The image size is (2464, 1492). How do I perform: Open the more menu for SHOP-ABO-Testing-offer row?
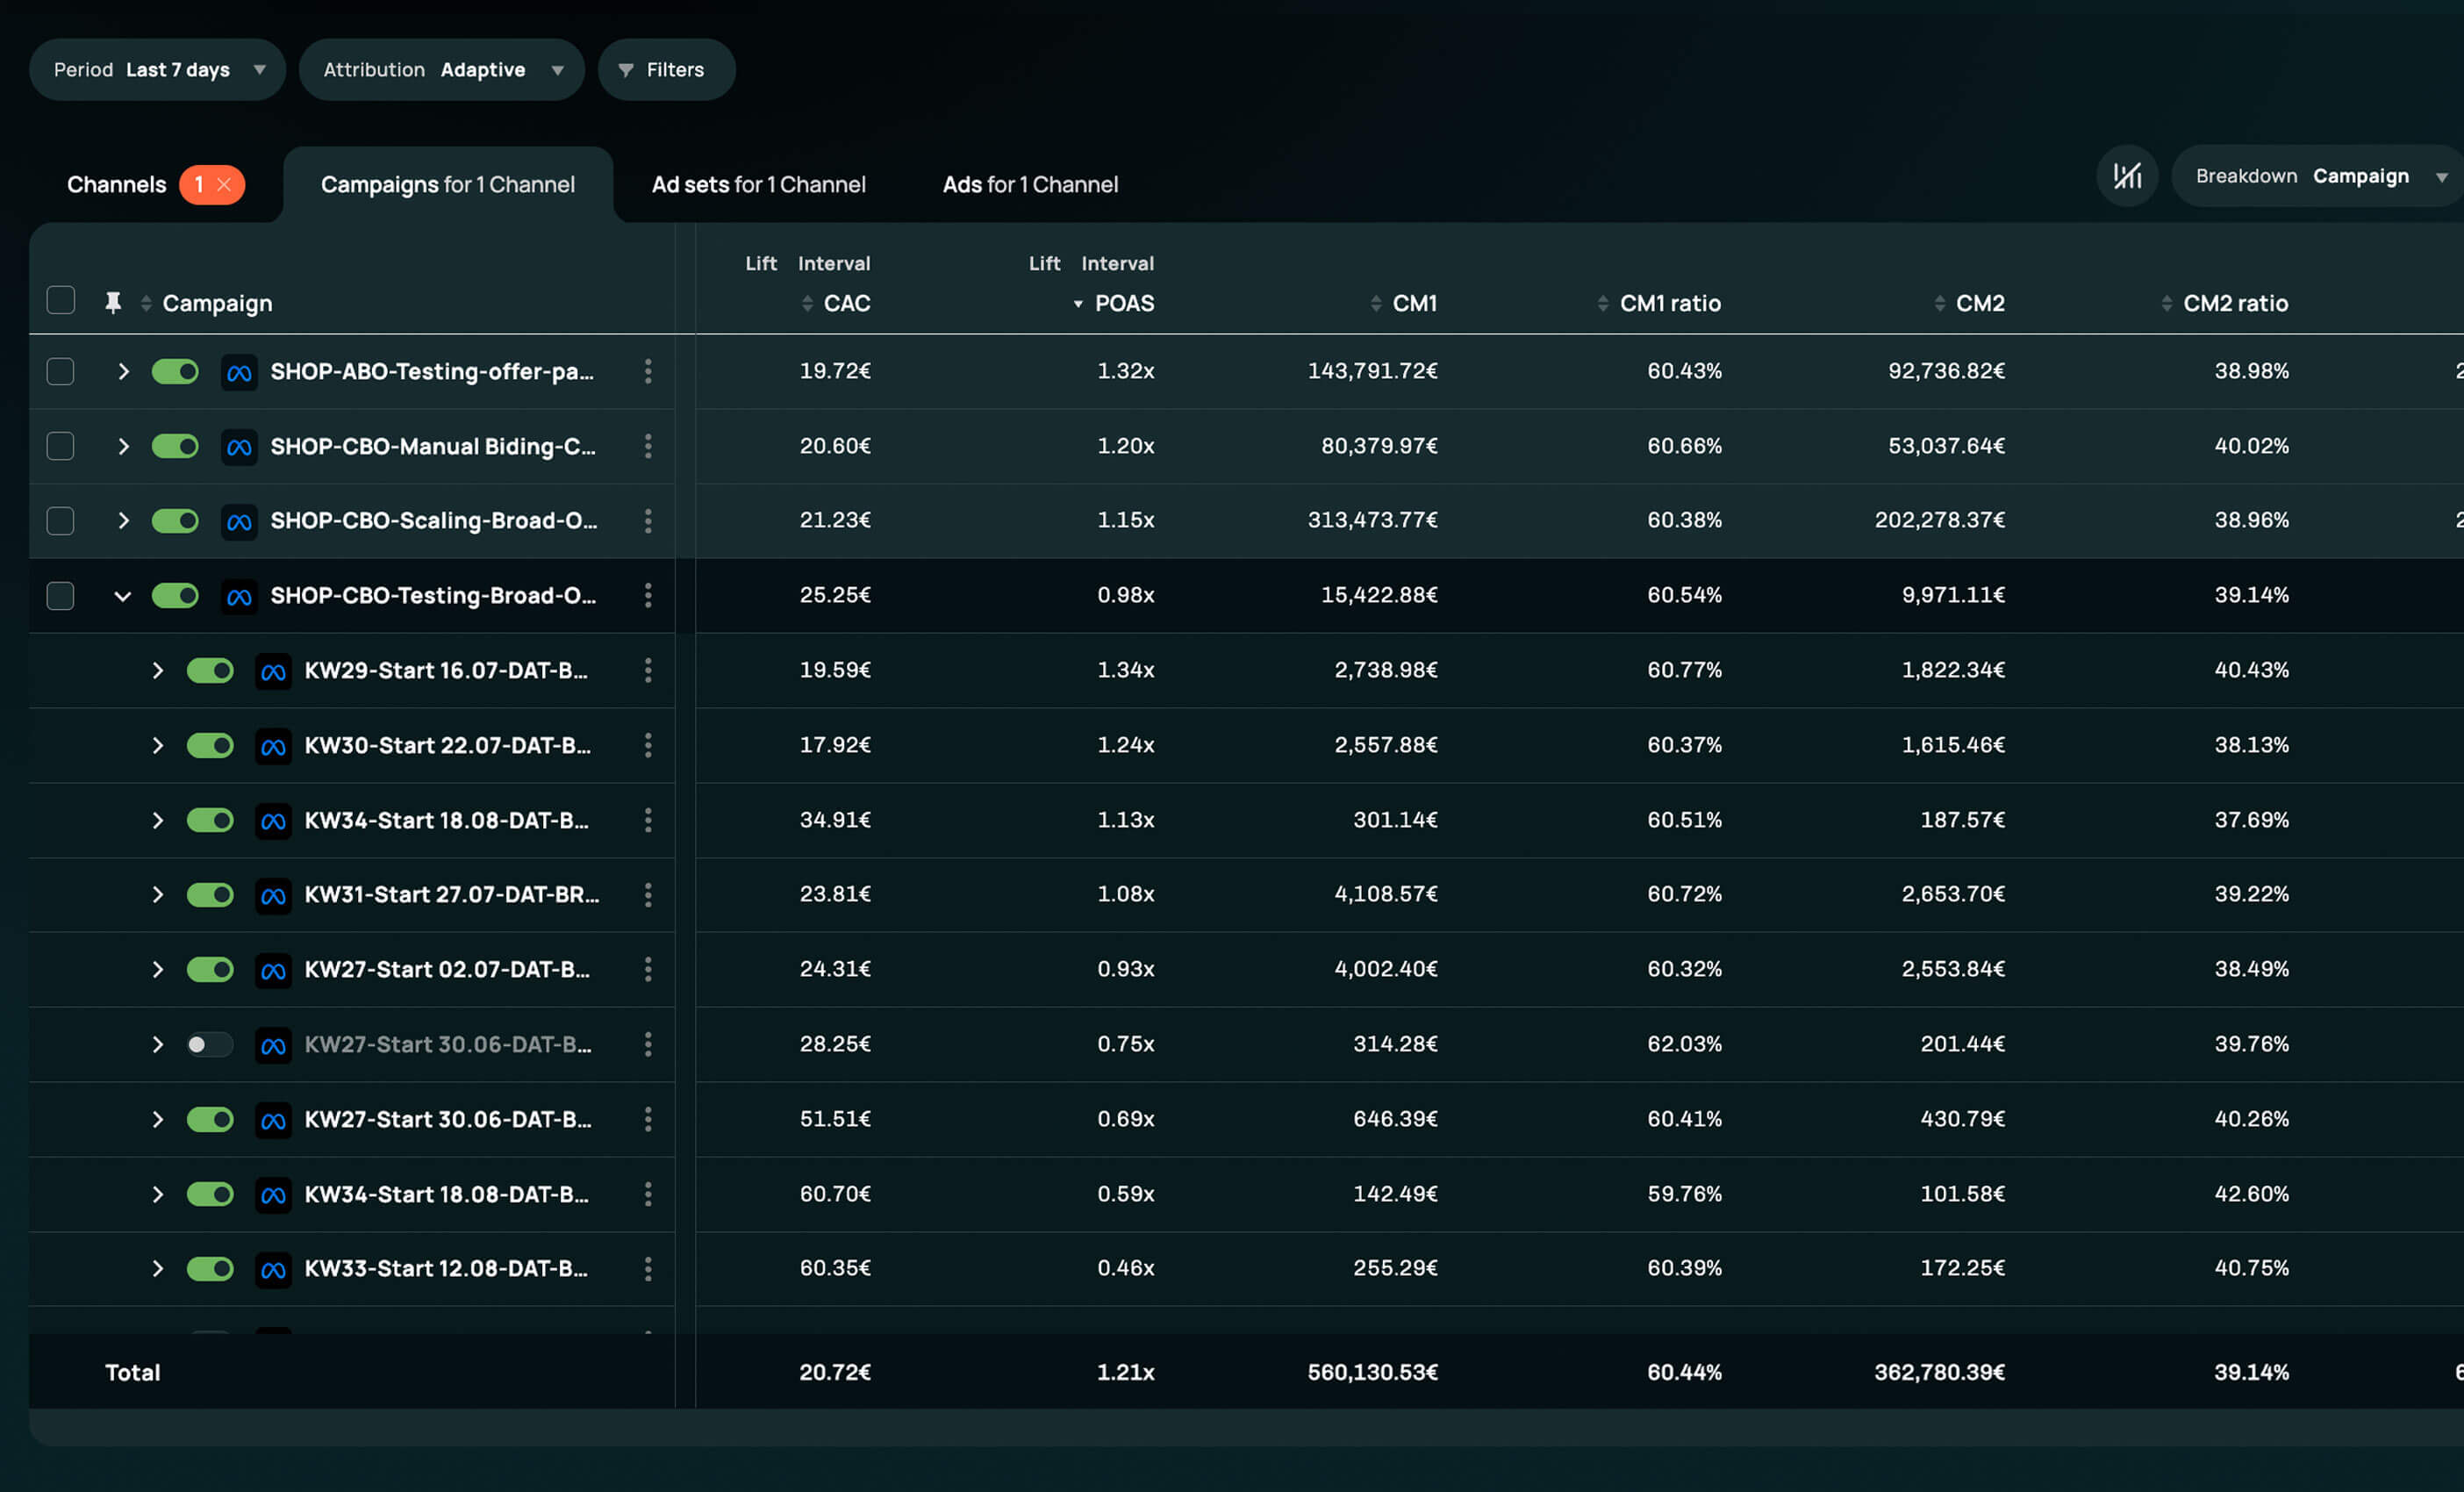click(648, 371)
